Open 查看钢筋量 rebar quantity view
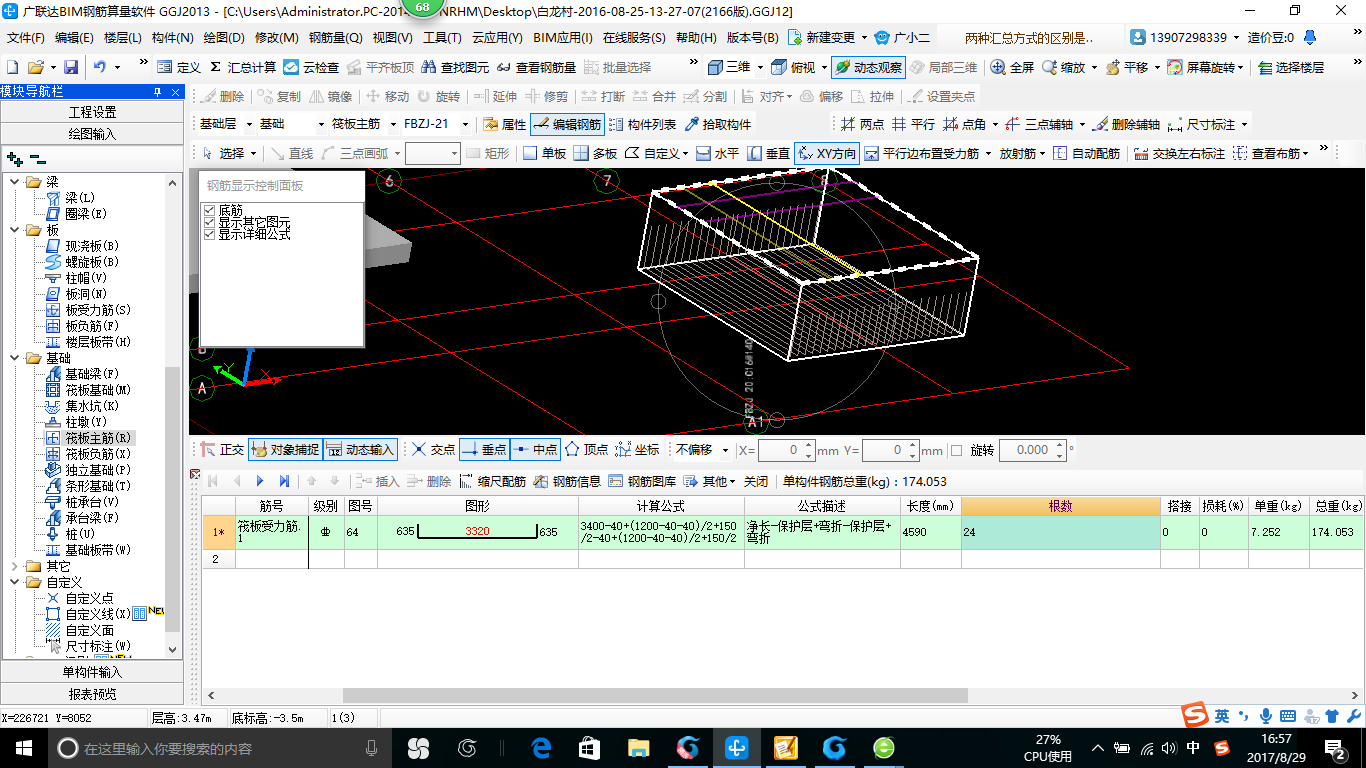1366x768 pixels. [536, 67]
